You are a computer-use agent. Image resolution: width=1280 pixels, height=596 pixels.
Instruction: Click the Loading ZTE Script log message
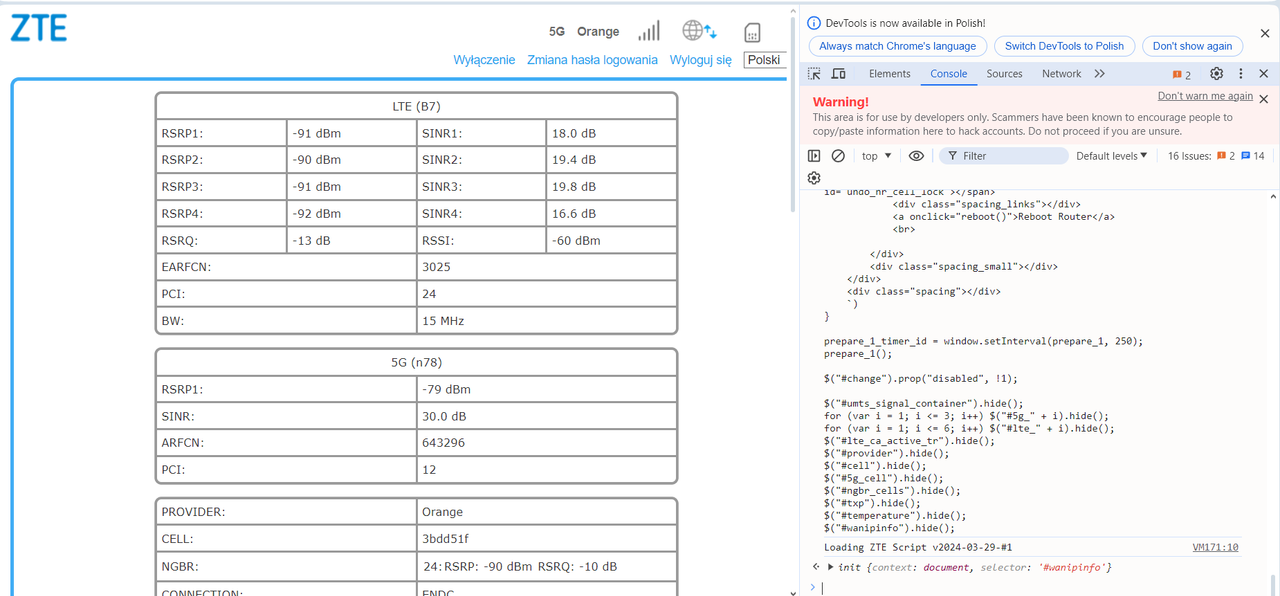(918, 548)
